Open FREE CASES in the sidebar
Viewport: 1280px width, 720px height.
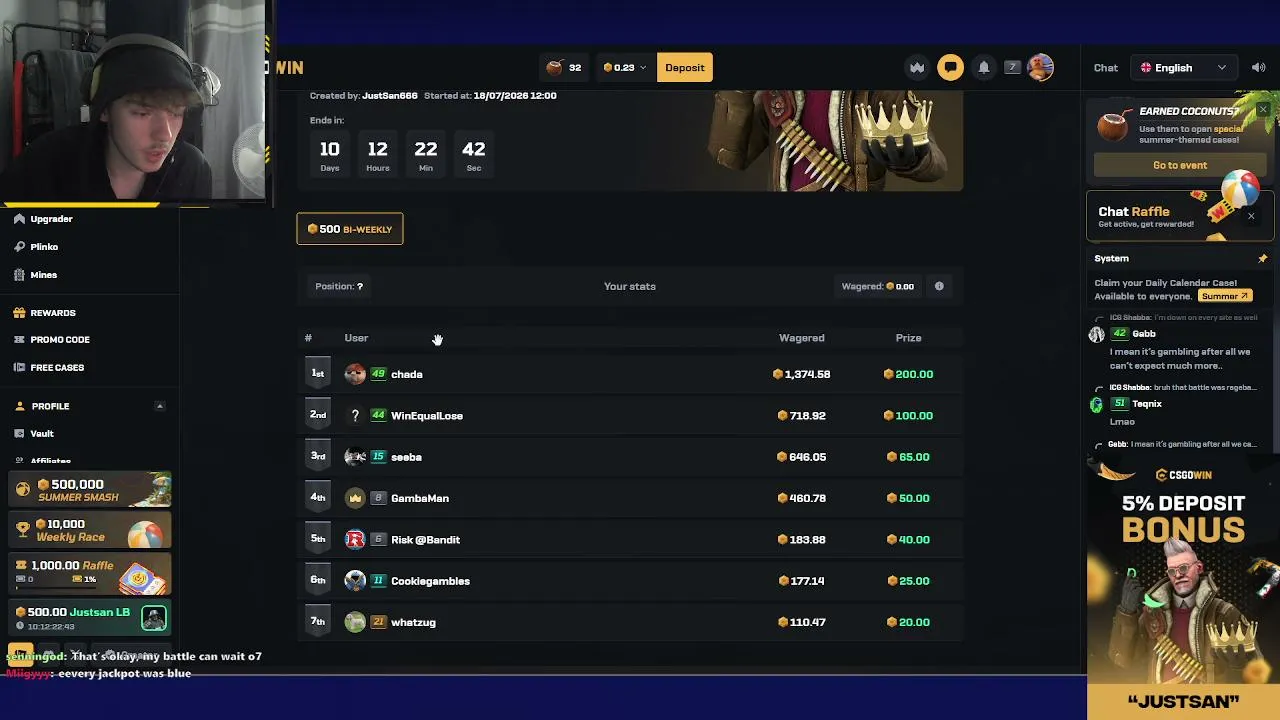pos(57,368)
